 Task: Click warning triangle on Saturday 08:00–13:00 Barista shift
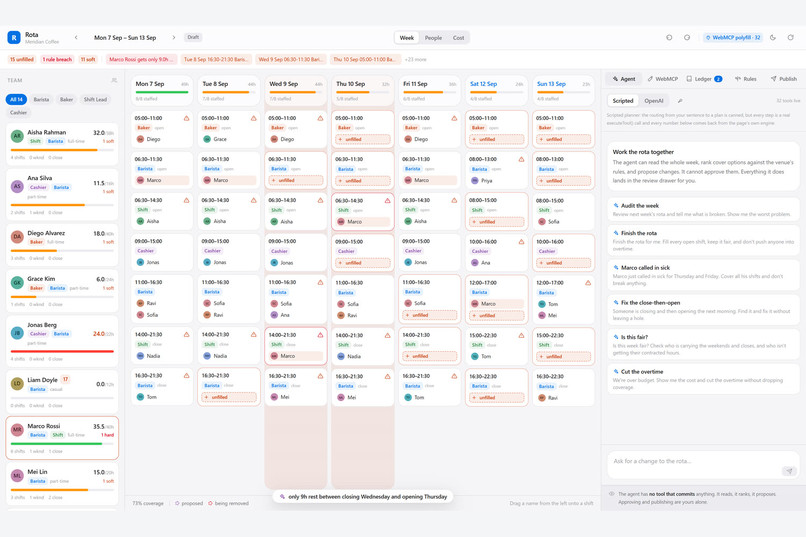point(521,159)
